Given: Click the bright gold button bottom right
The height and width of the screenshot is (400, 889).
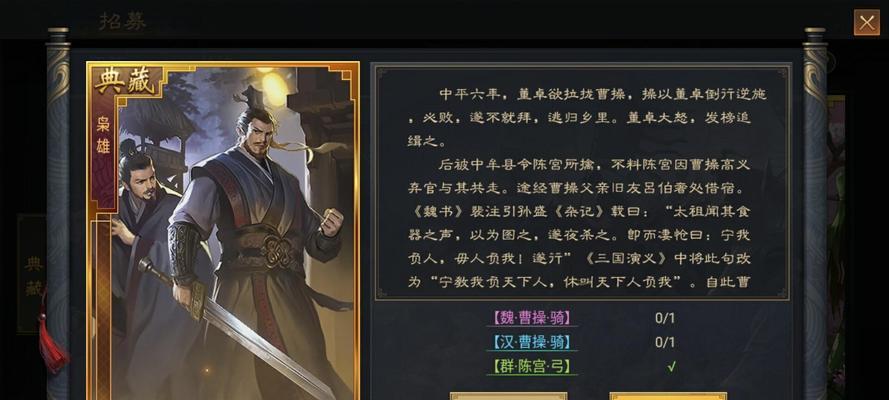Looking at the screenshot, I should [x=668, y=395].
